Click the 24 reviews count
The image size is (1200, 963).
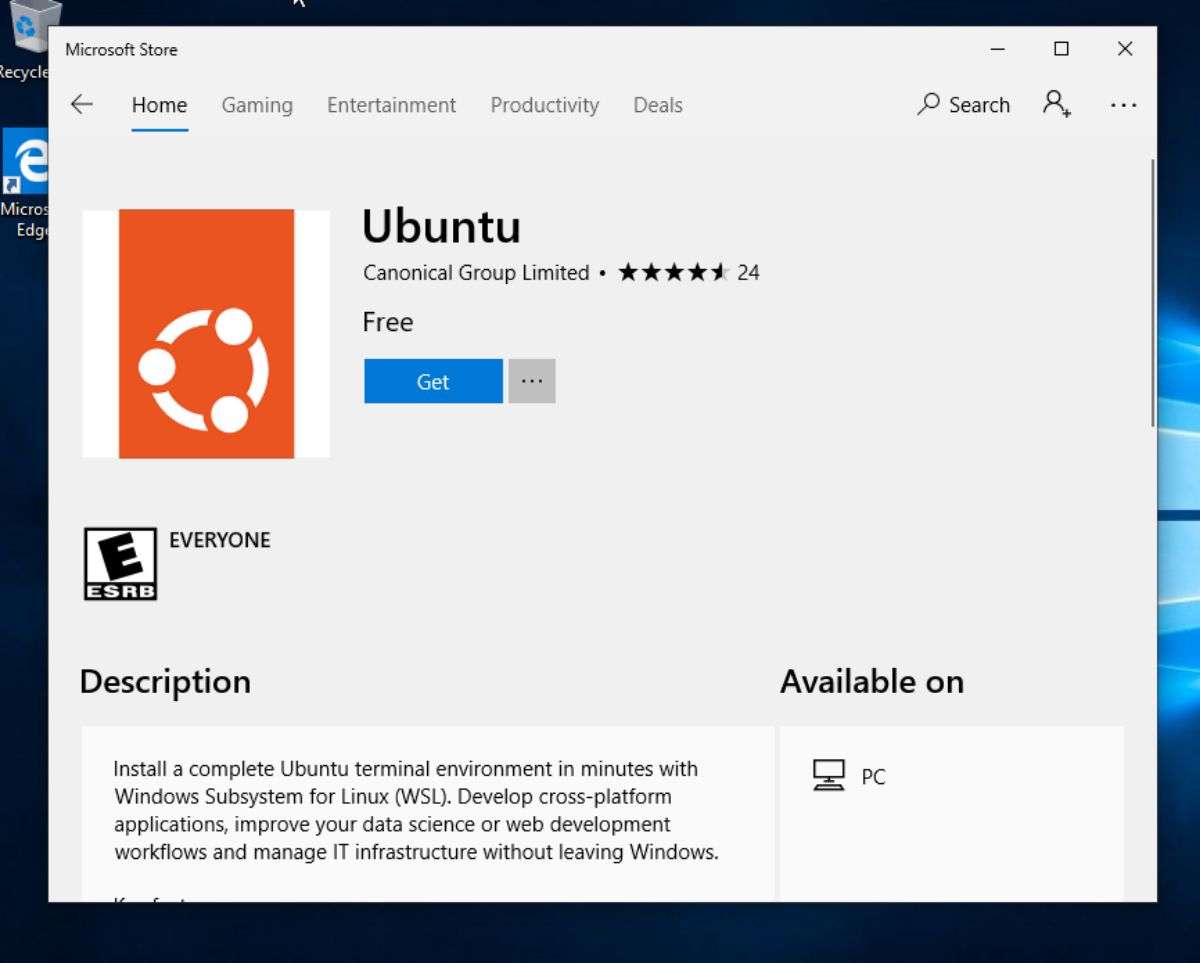coord(749,272)
